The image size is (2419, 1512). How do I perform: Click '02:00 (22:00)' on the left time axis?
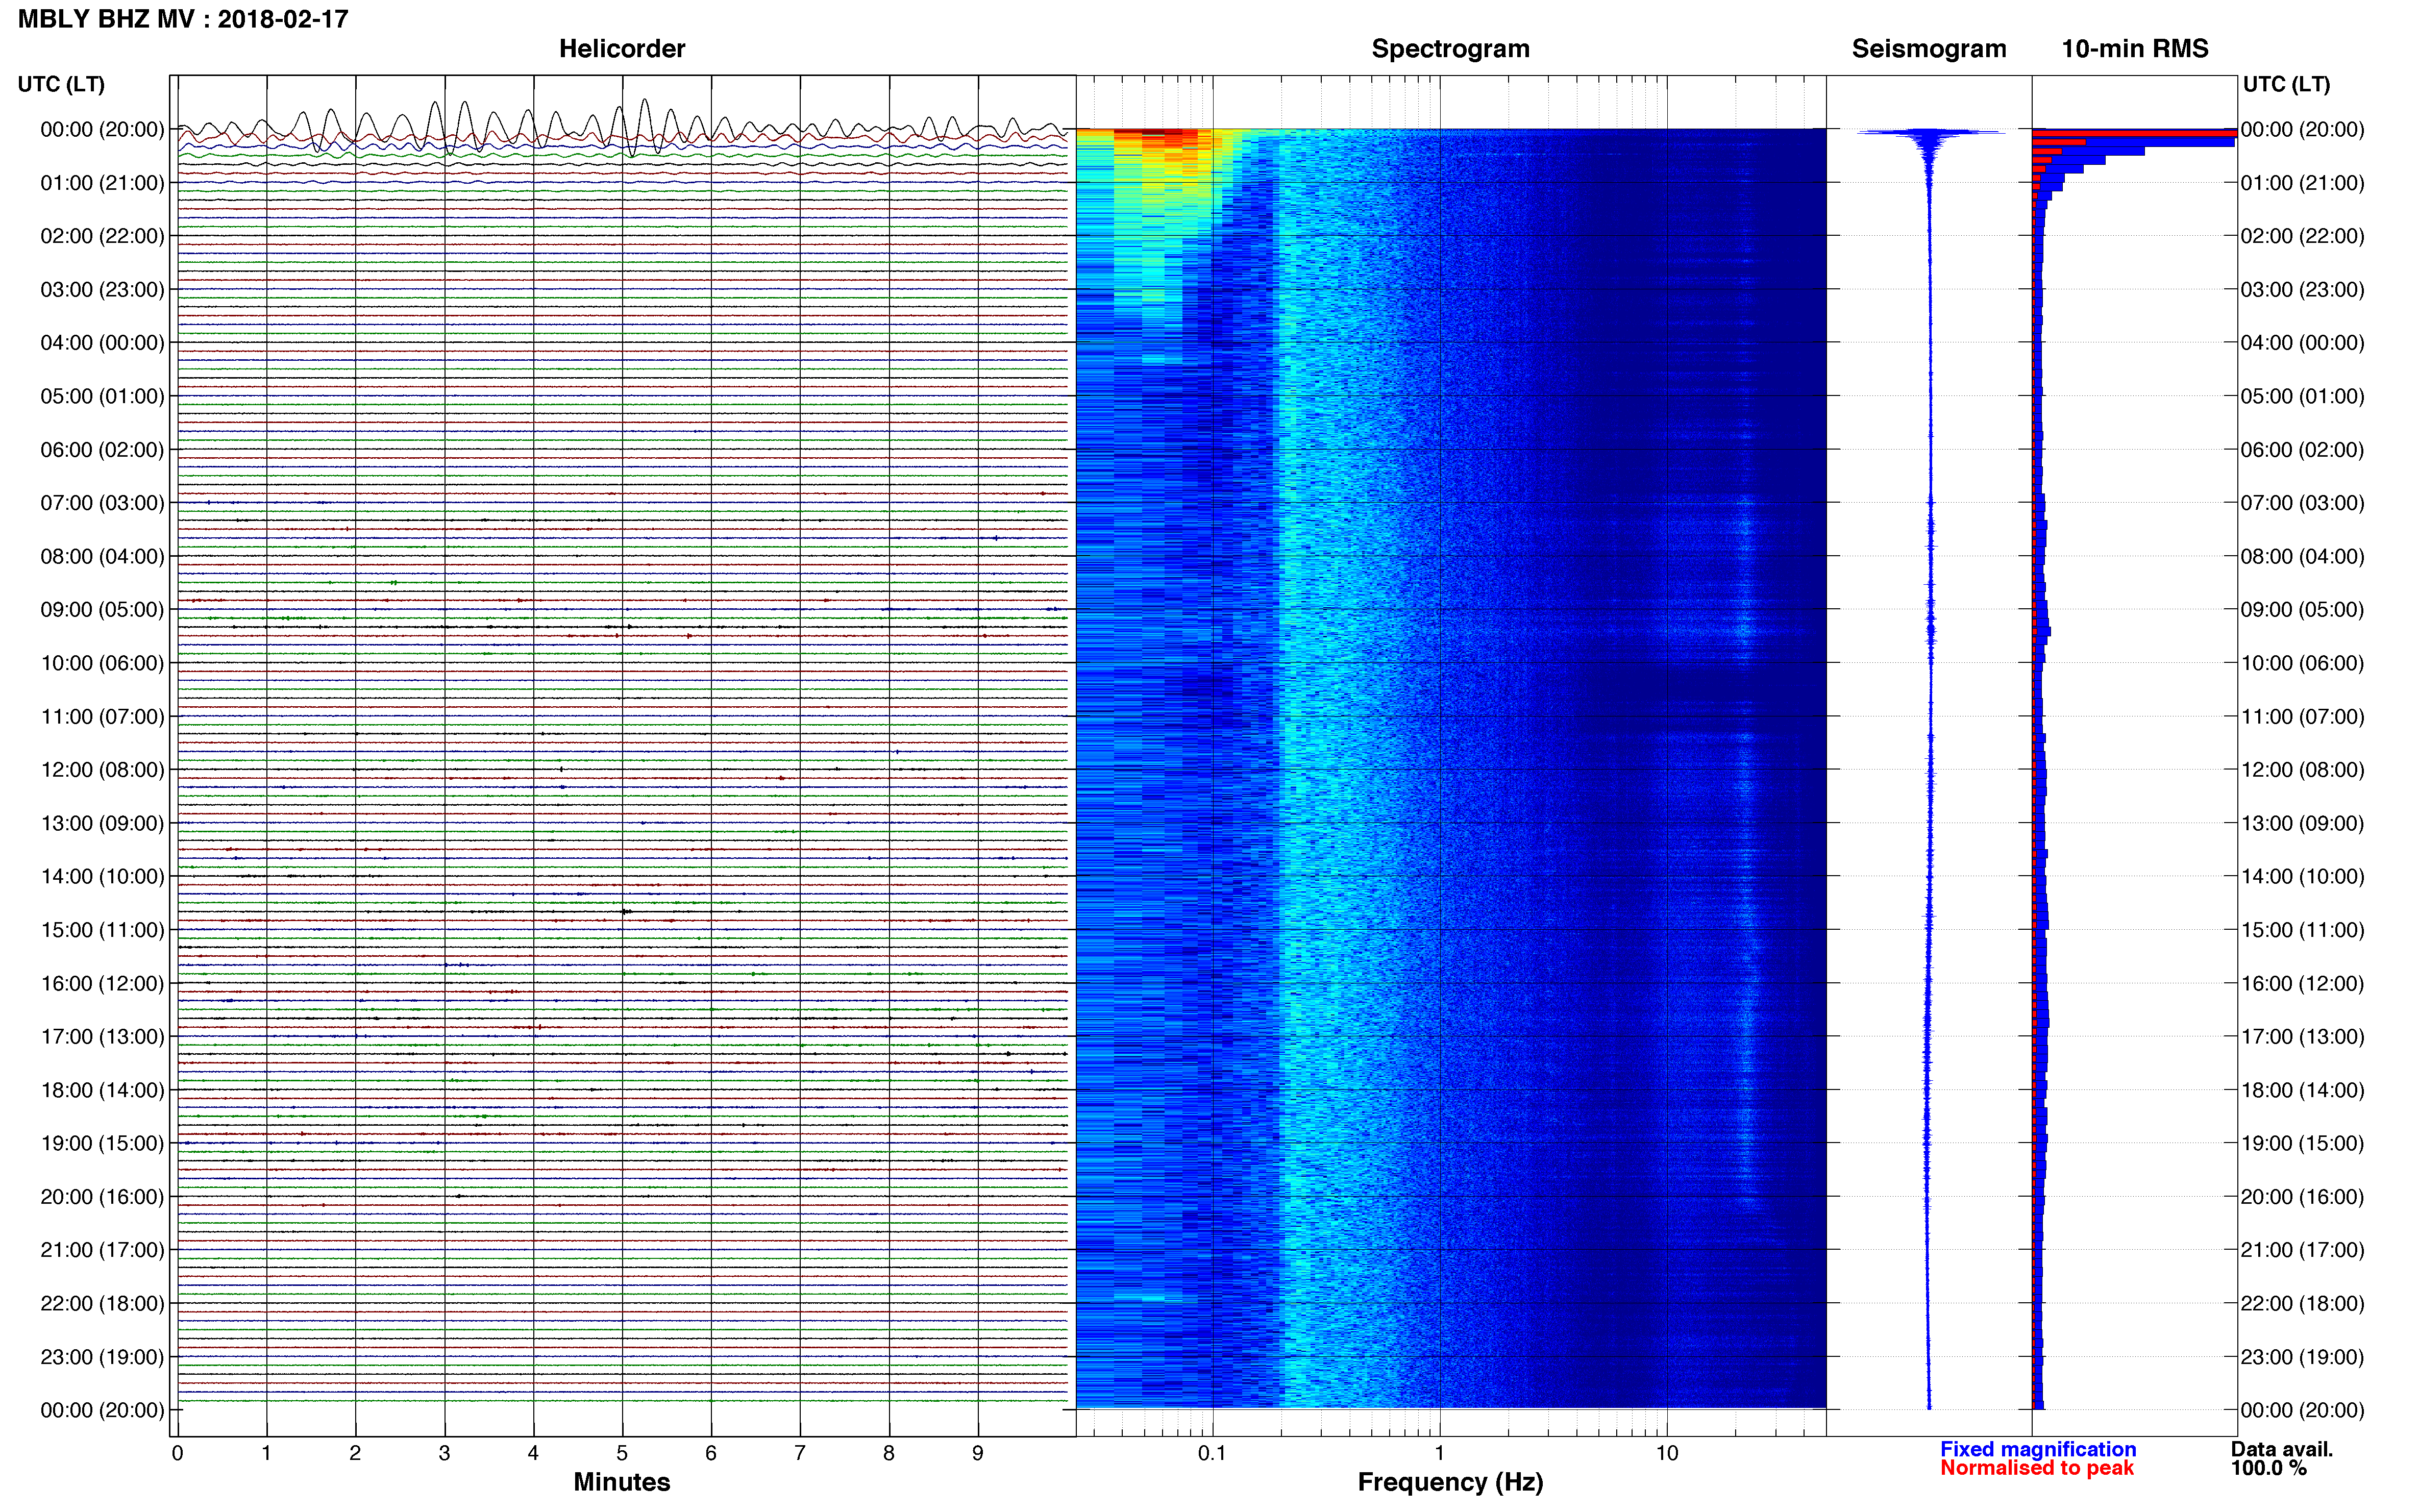pos(102,236)
